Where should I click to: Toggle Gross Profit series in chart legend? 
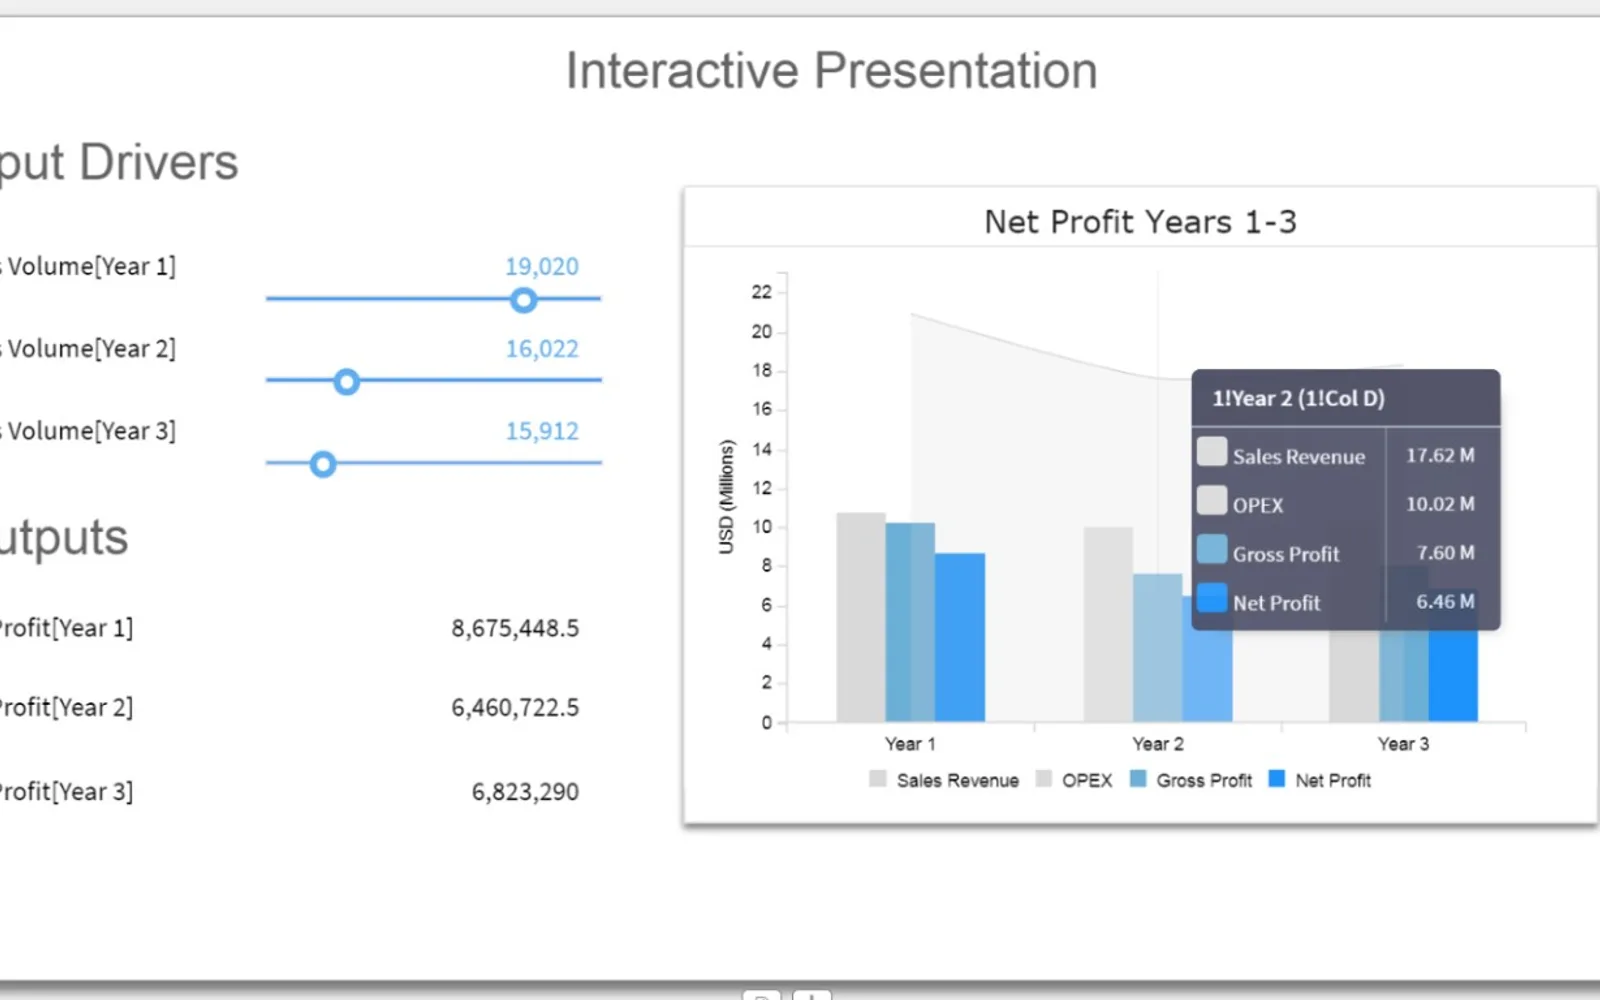tap(1190, 780)
